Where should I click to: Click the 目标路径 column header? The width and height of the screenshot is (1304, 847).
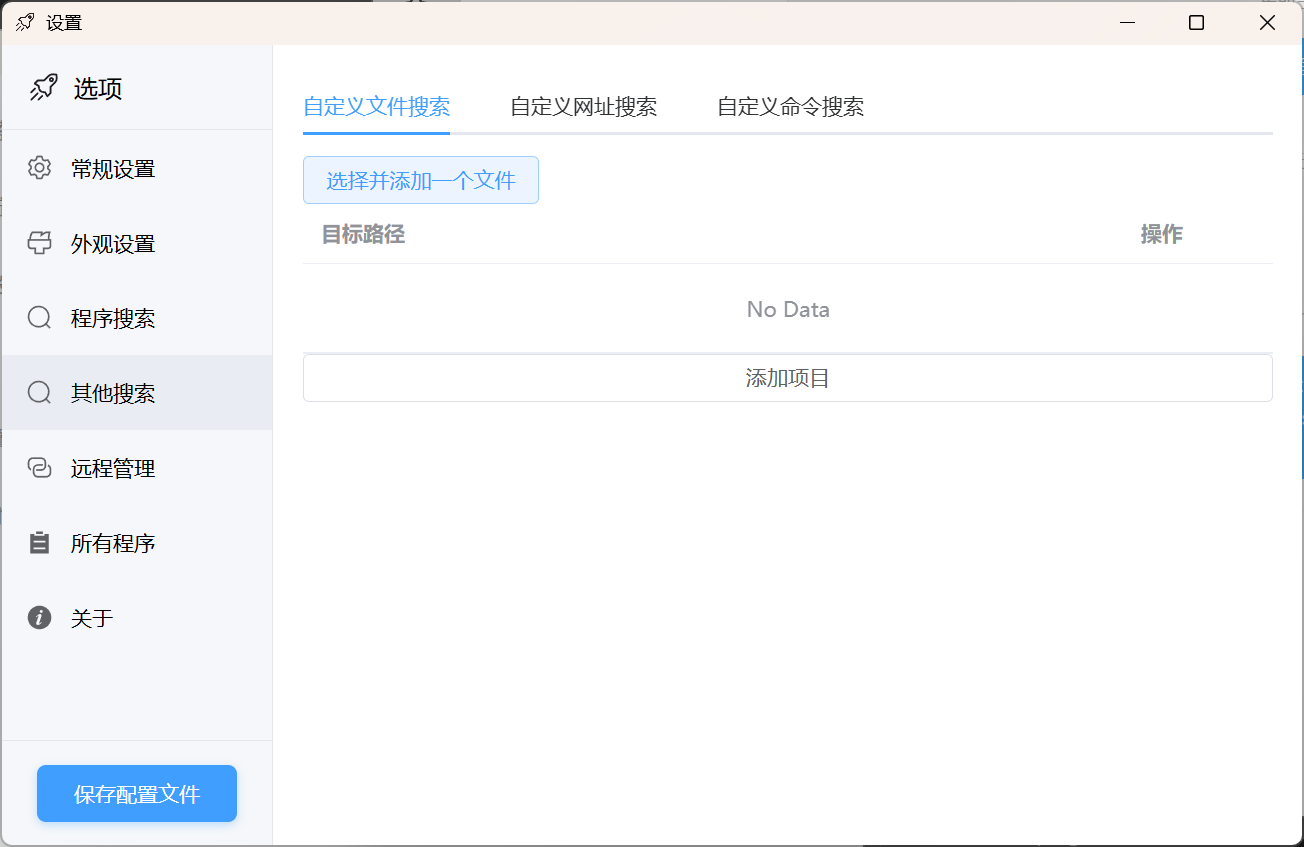363,235
